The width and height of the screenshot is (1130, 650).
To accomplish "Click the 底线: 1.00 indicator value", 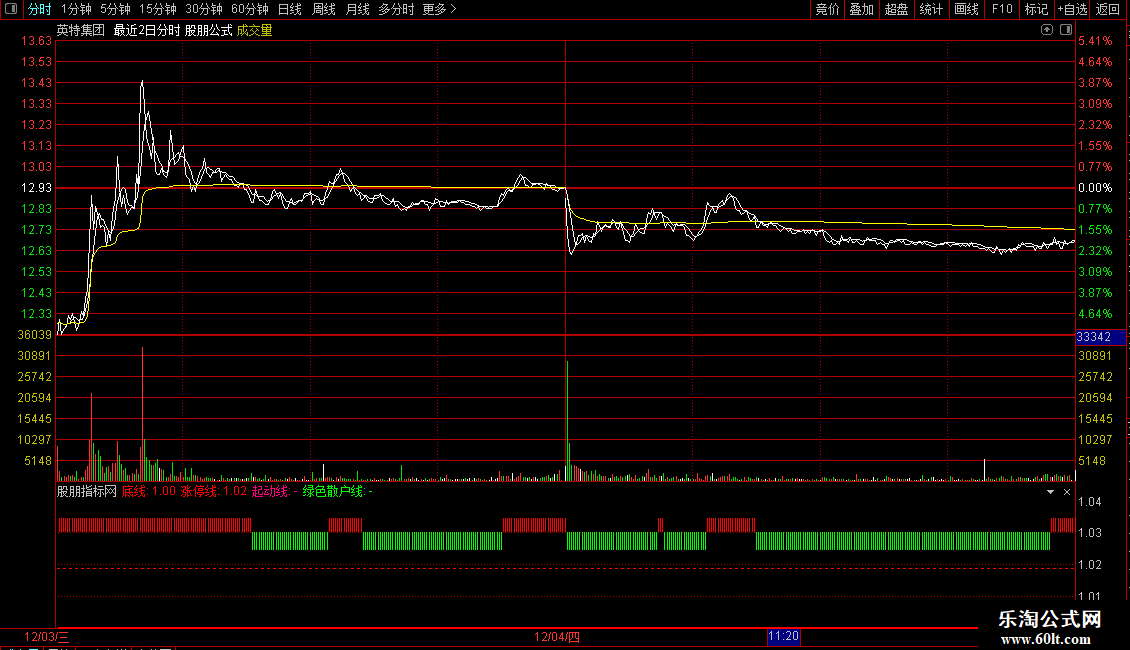I will point(148,491).
